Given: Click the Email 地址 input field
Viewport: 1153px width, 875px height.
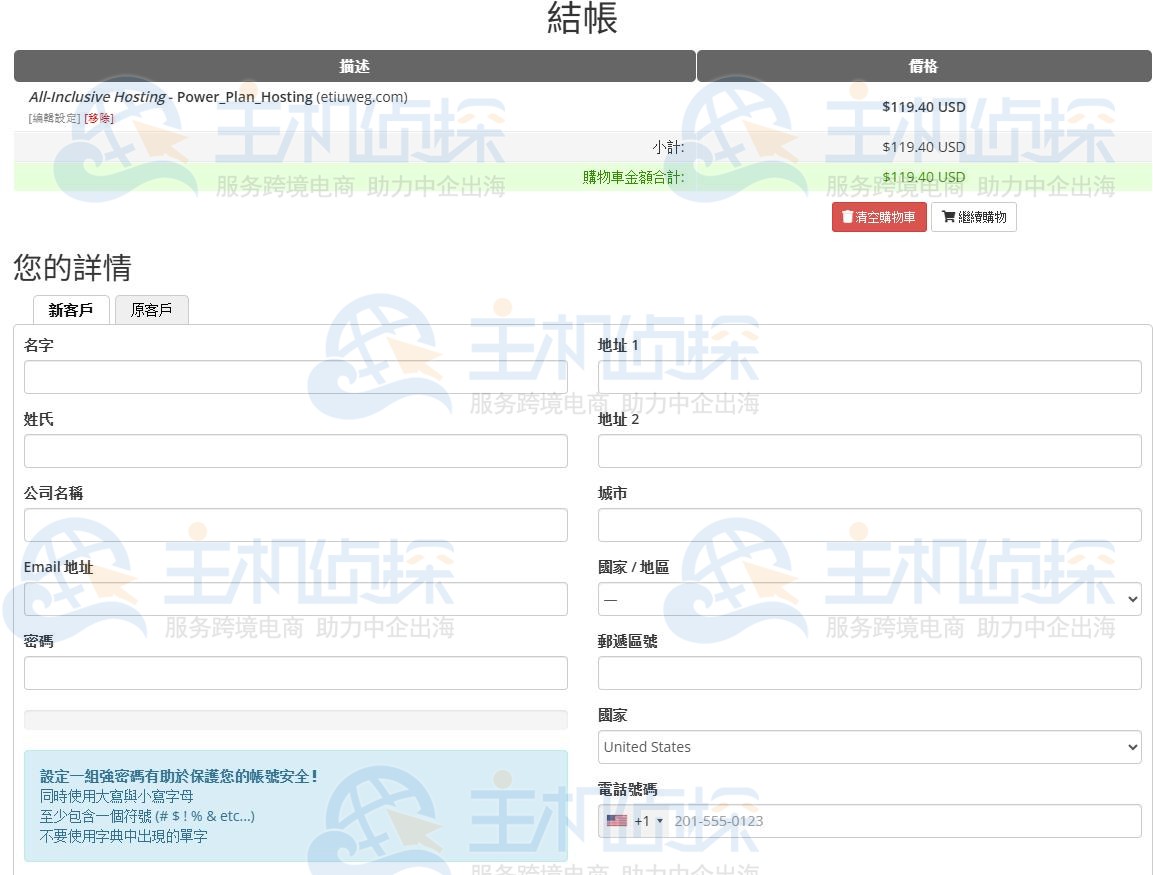Looking at the screenshot, I should point(295,599).
